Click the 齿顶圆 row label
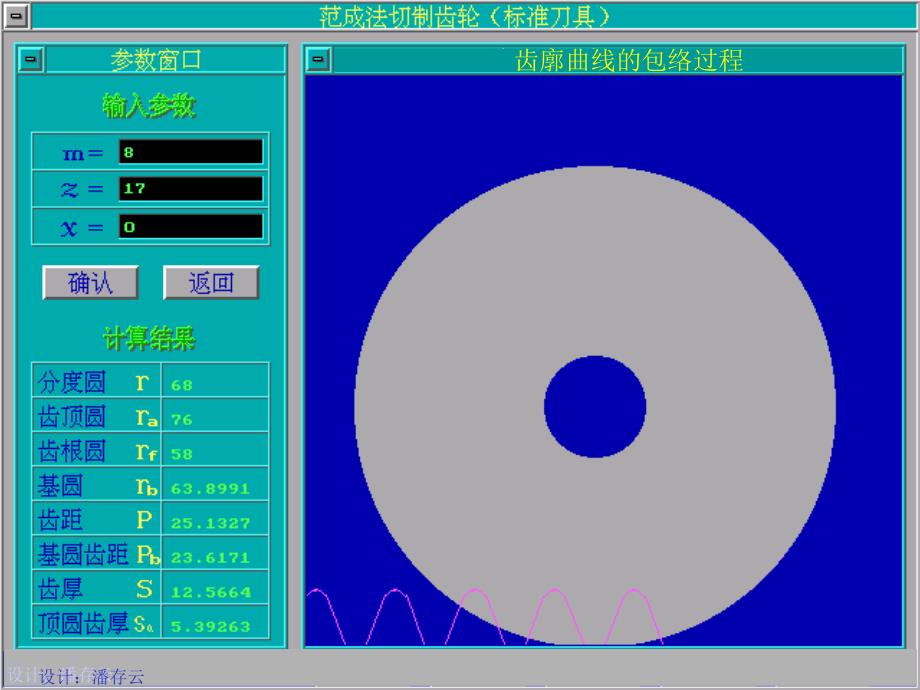This screenshot has height=690, width=920. (72, 417)
